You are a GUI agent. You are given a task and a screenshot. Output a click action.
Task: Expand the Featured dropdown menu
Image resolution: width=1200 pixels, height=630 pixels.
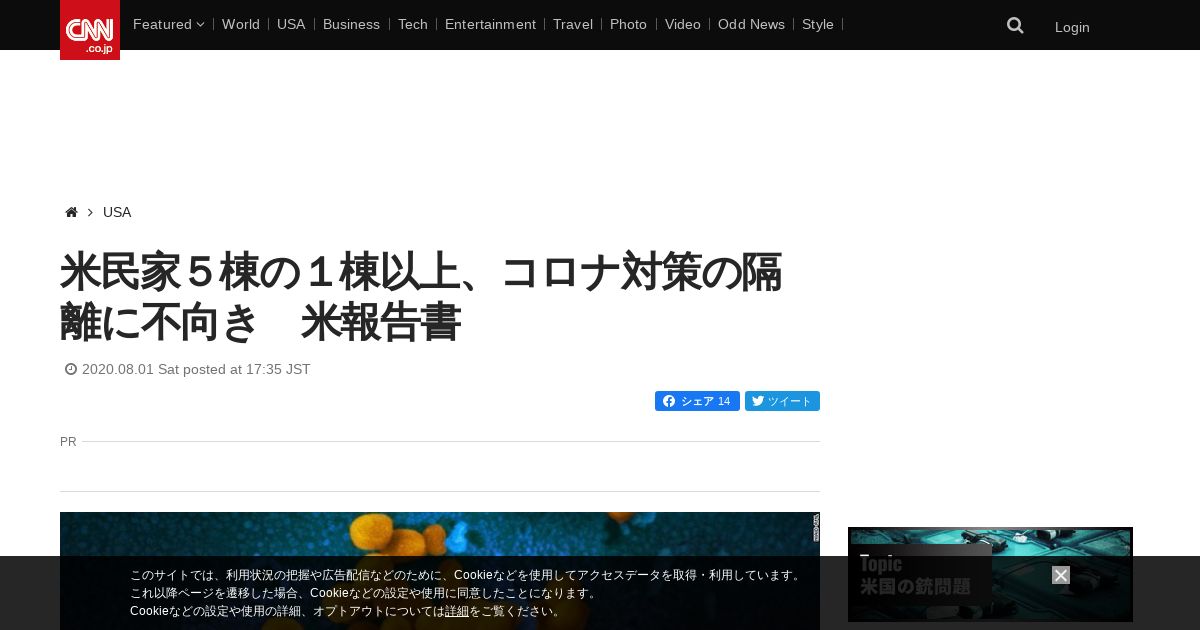tap(168, 24)
